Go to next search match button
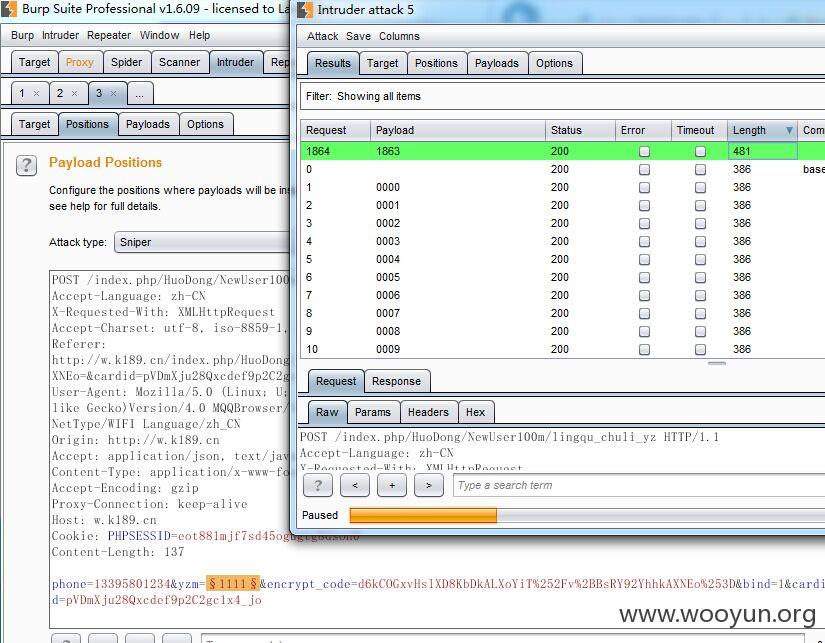This screenshot has width=825, height=643. [x=429, y=485]
